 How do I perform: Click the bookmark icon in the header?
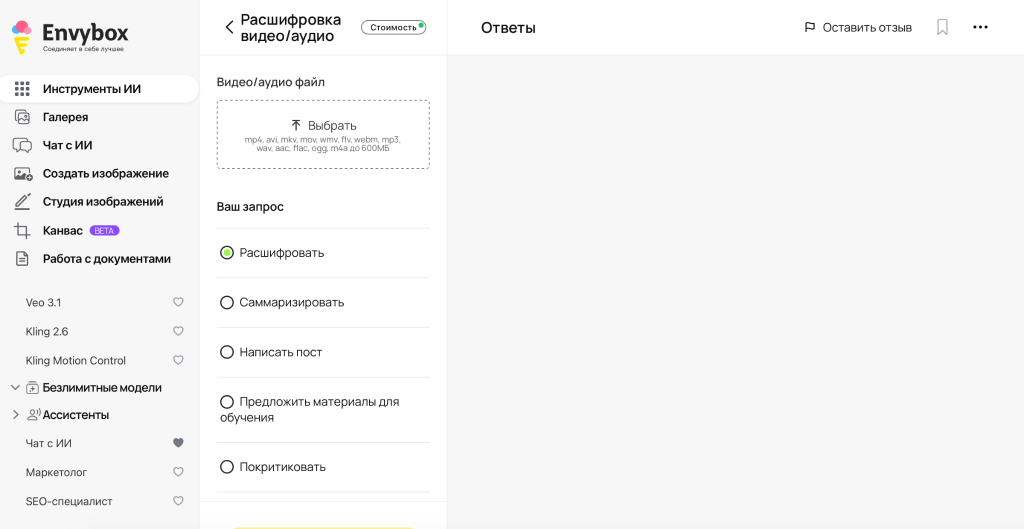coord(942,27)
